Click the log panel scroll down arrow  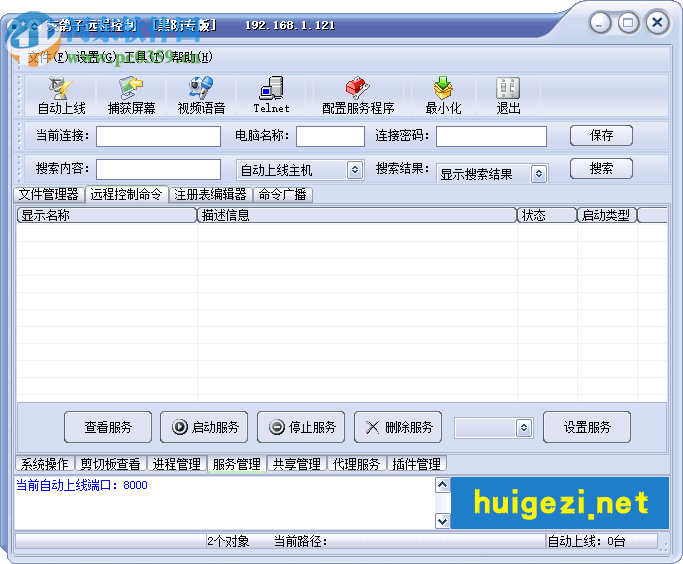(x=443, y=521)
